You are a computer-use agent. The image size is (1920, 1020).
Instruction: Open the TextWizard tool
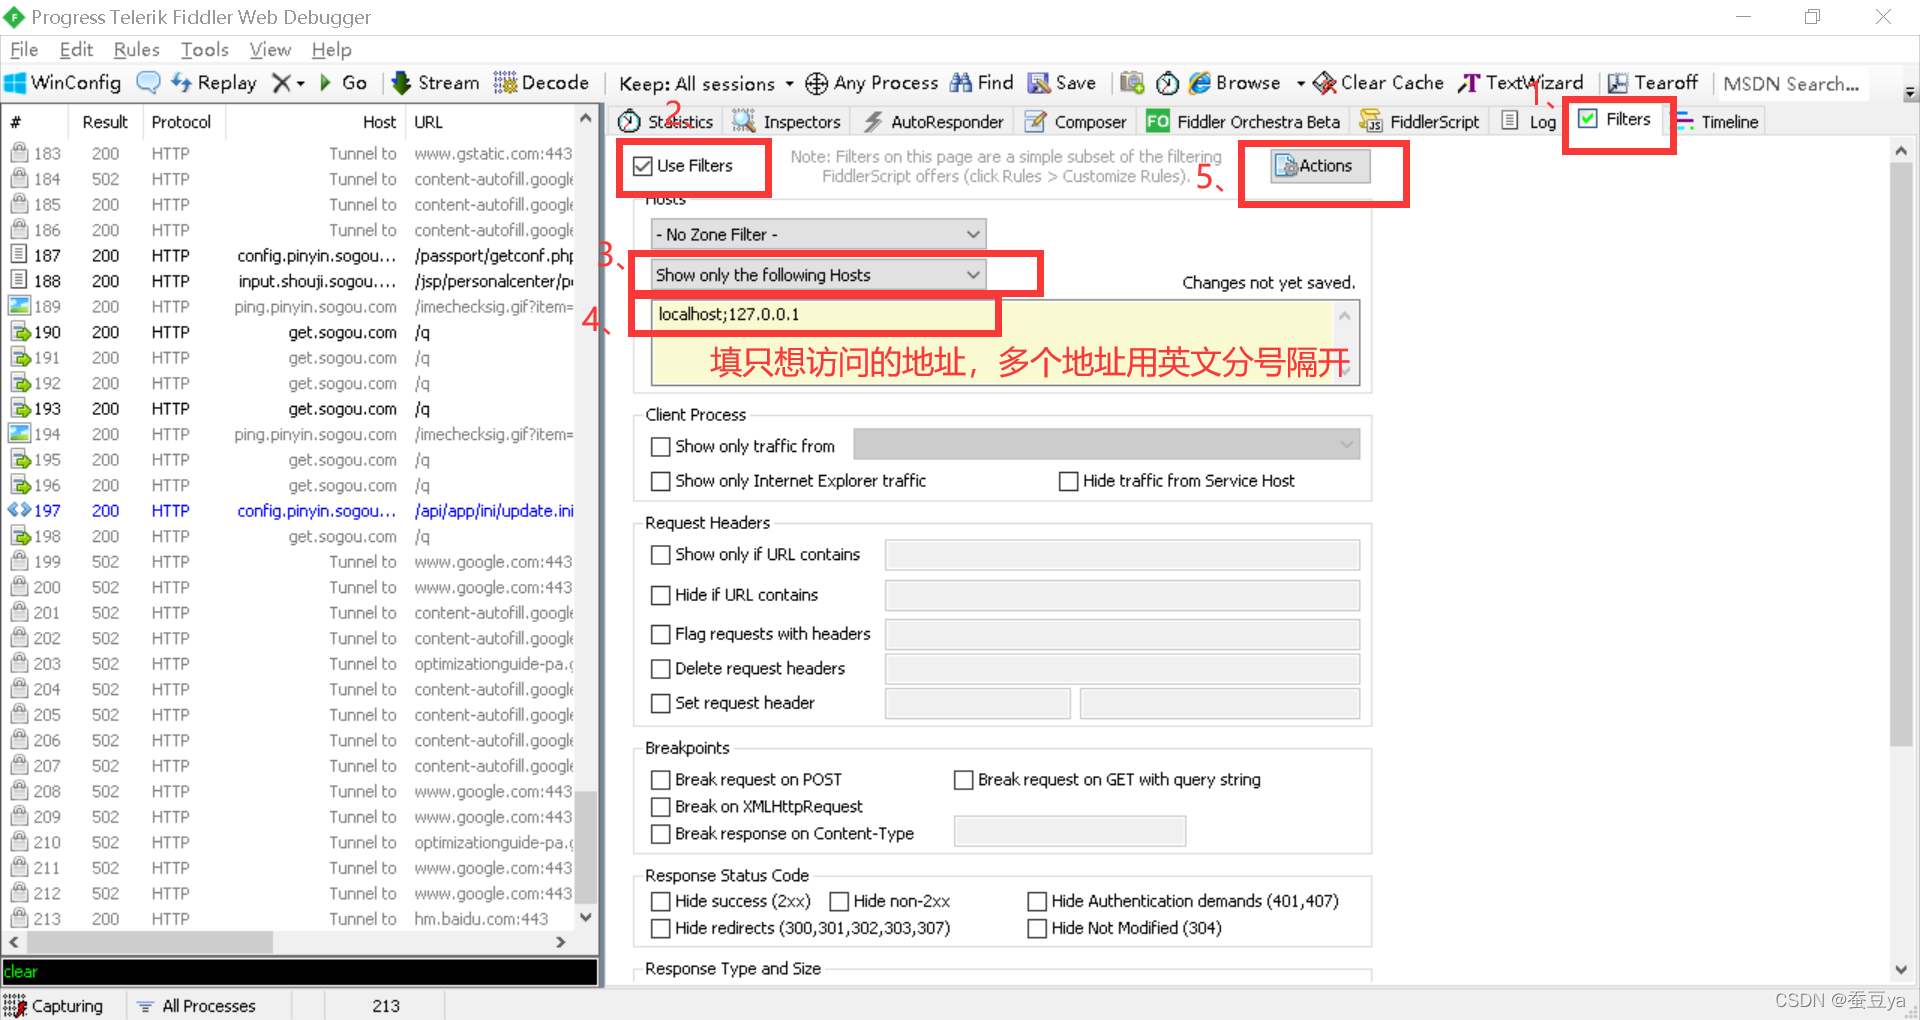1521,83
